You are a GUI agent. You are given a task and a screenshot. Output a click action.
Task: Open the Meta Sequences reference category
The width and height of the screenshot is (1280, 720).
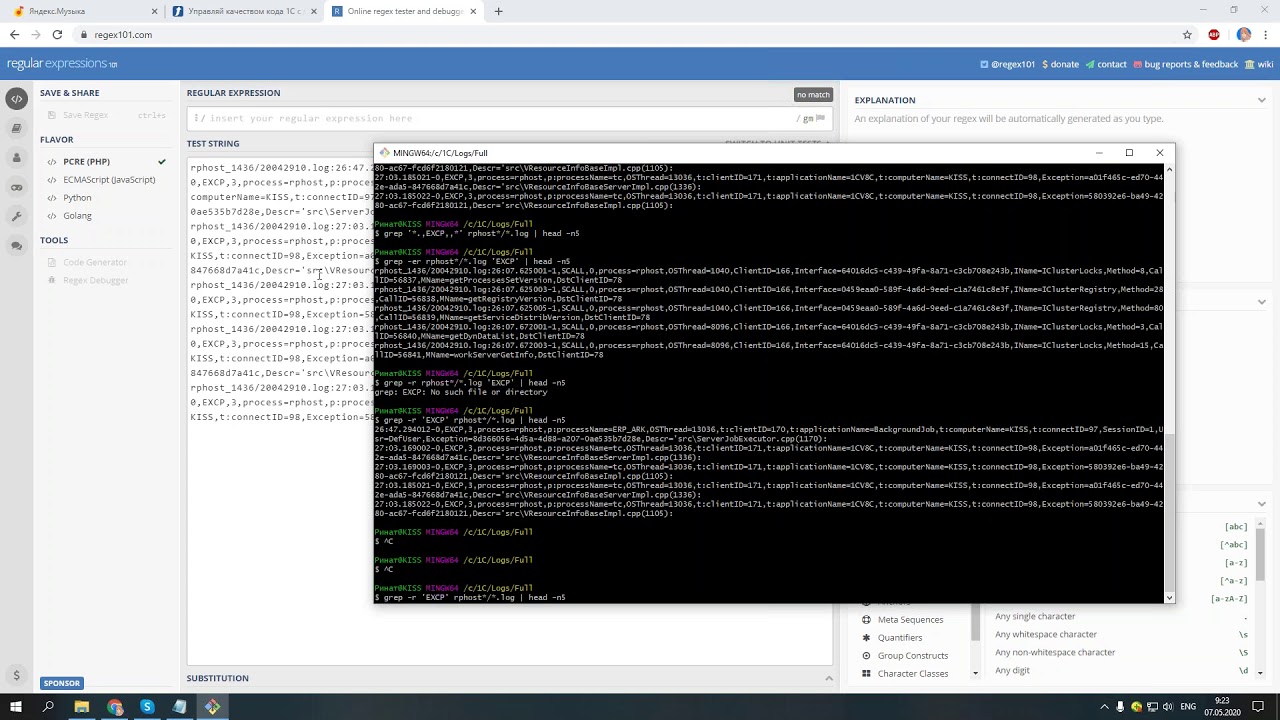click(910, 620)
